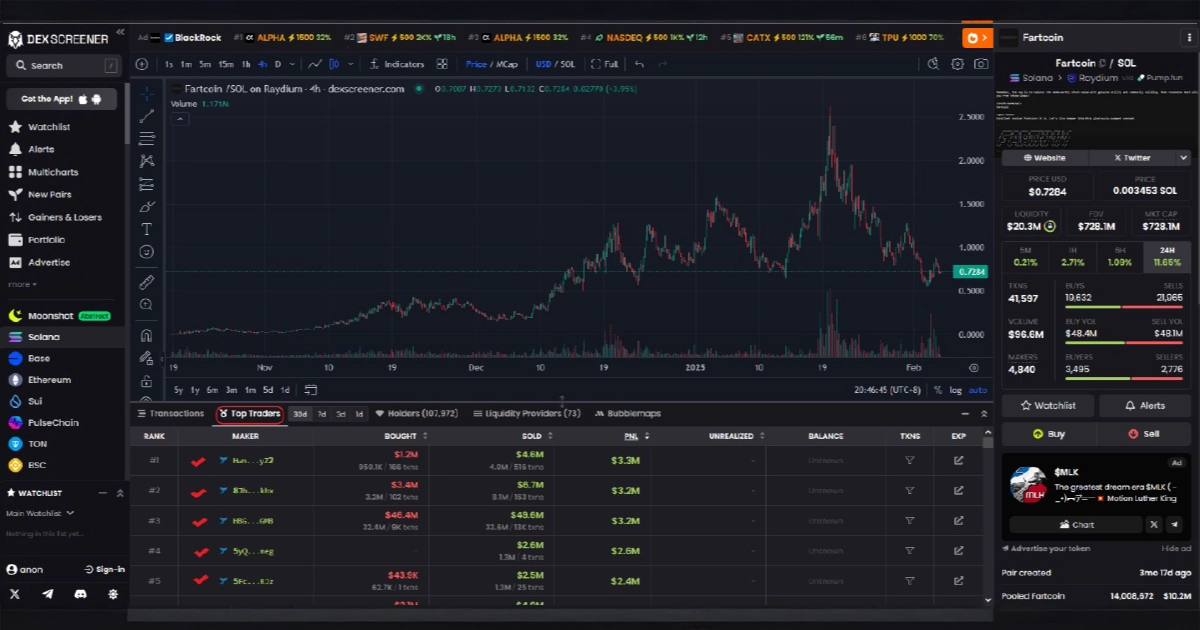Image resolution: width=1200 pixels, height=630 pixels.
Task: Click the green Buy button
Action: point(1048,434)
